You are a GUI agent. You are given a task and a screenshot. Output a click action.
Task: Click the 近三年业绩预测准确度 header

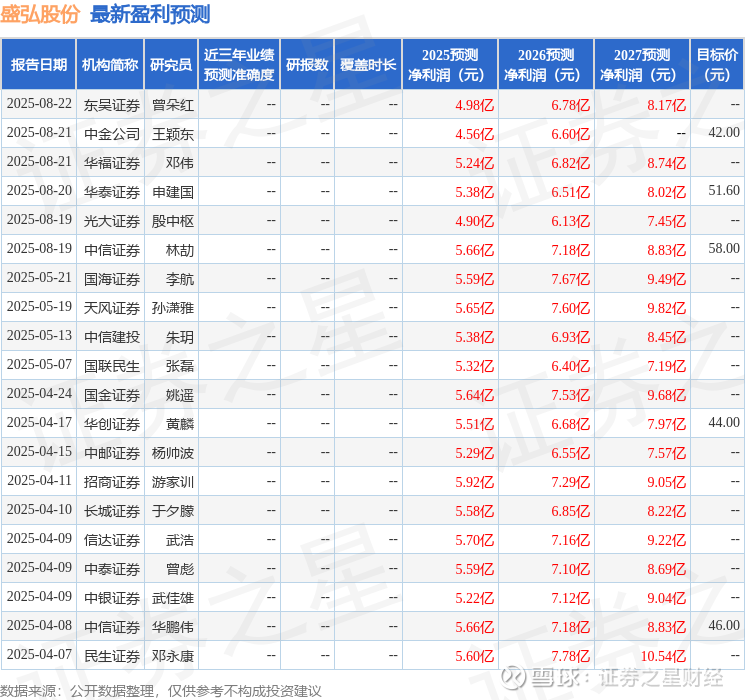[x=239, y=65]
